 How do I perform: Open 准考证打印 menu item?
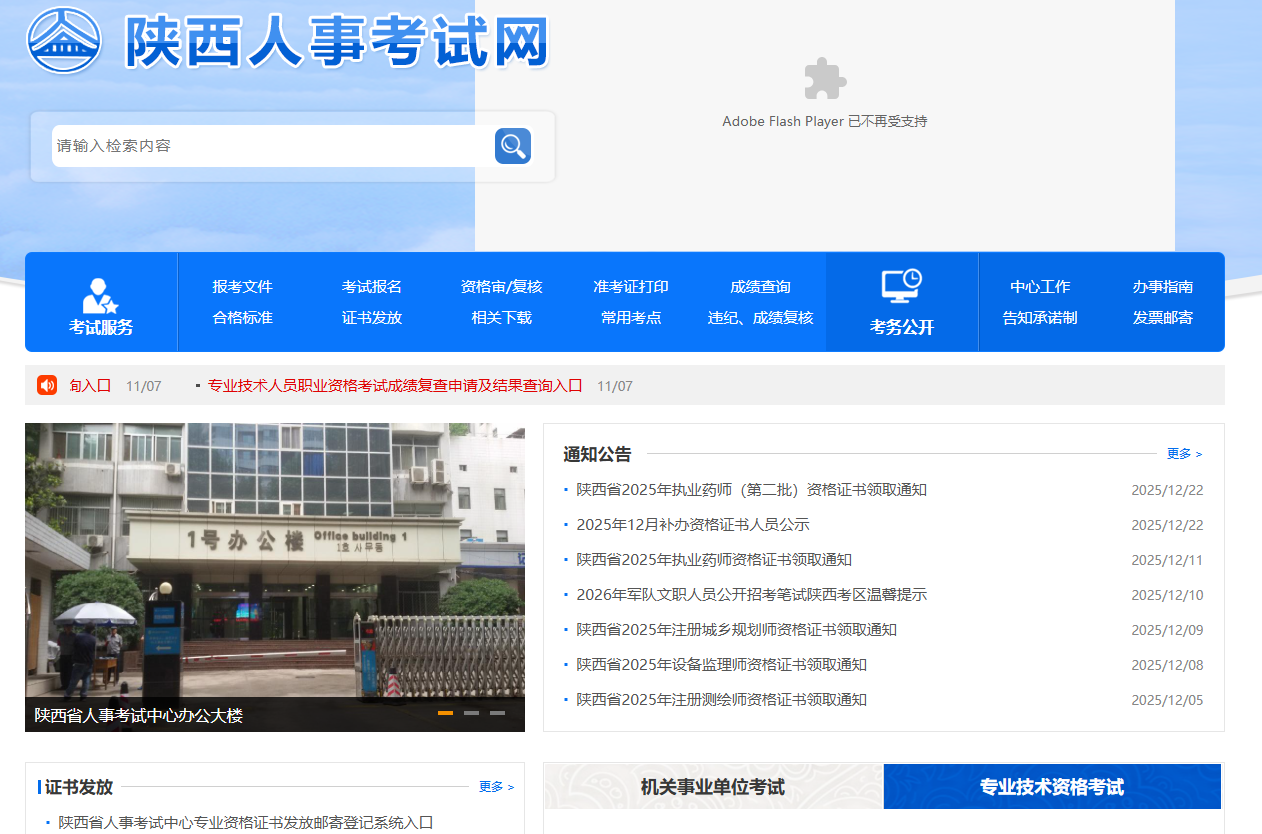click(x=631, y=287)
